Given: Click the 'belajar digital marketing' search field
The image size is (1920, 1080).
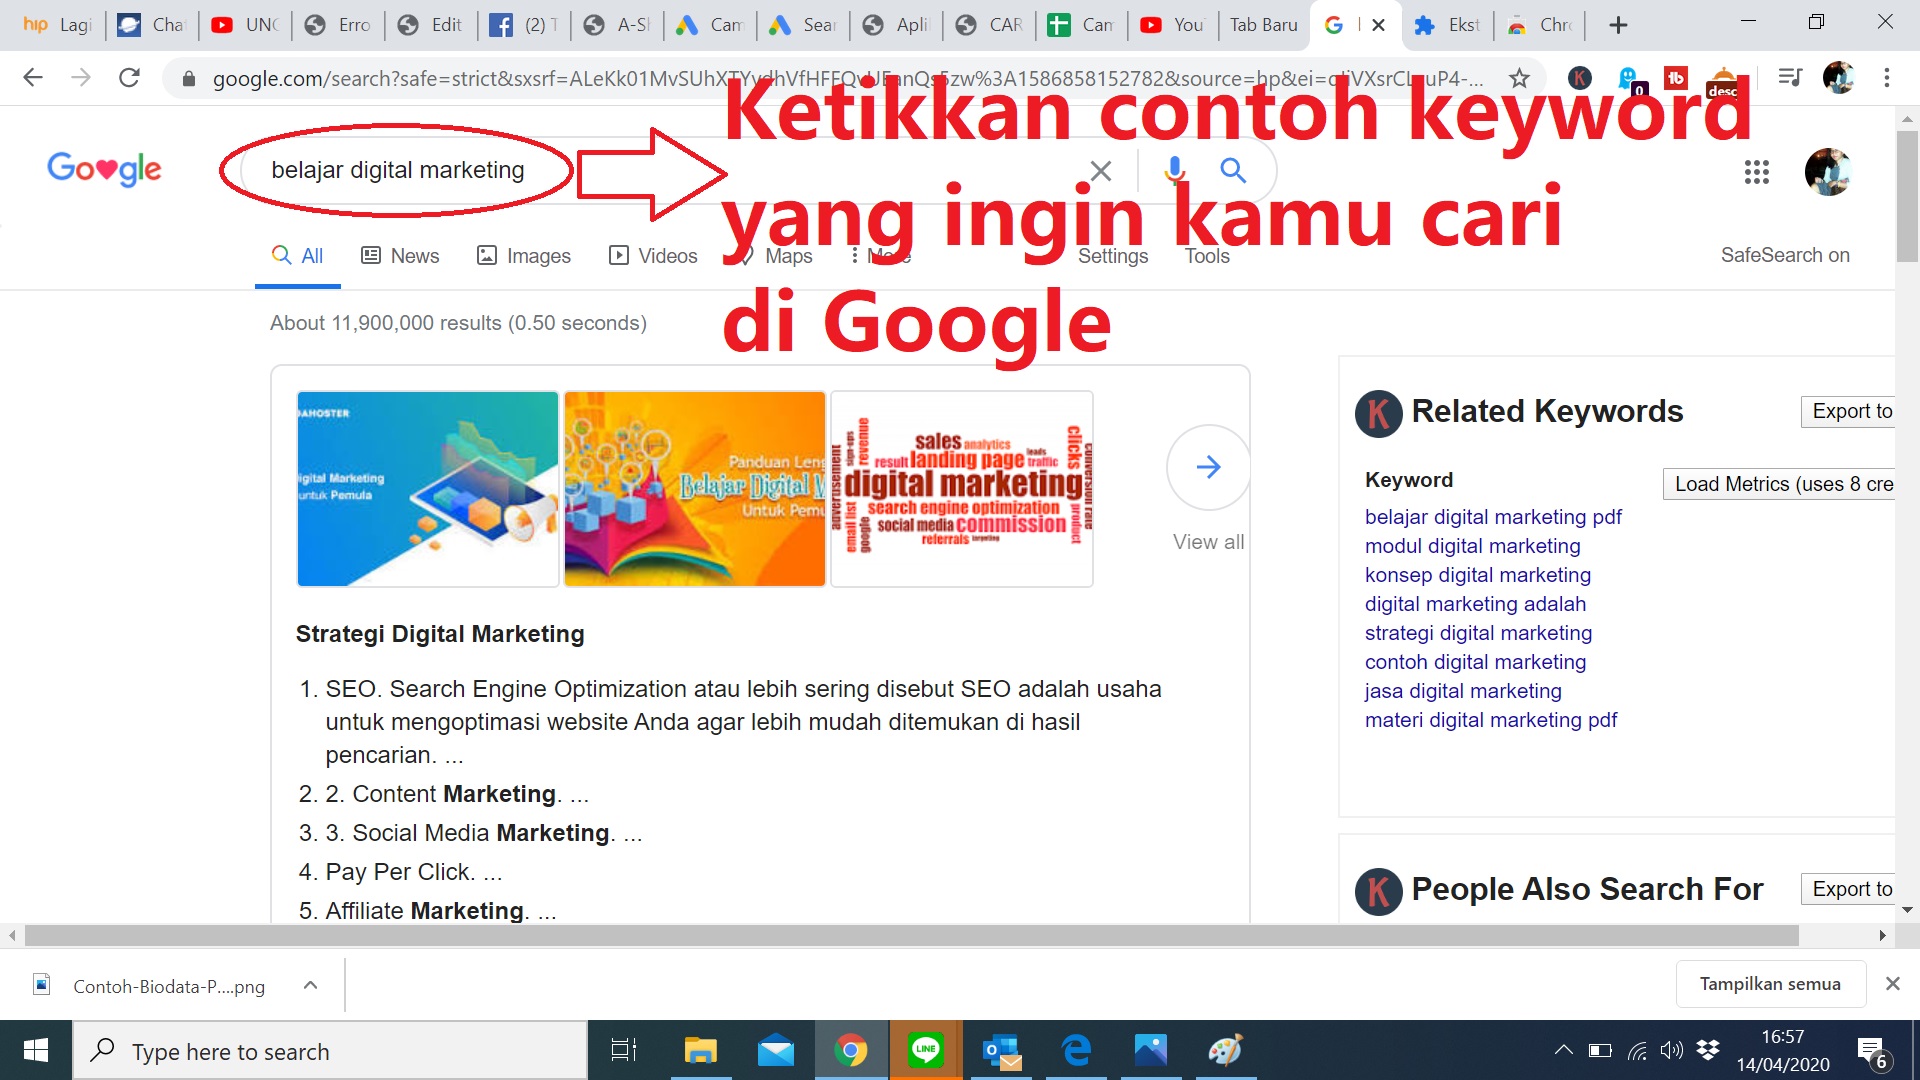Looking at the screenshot, I should click(x=660, y=171).
